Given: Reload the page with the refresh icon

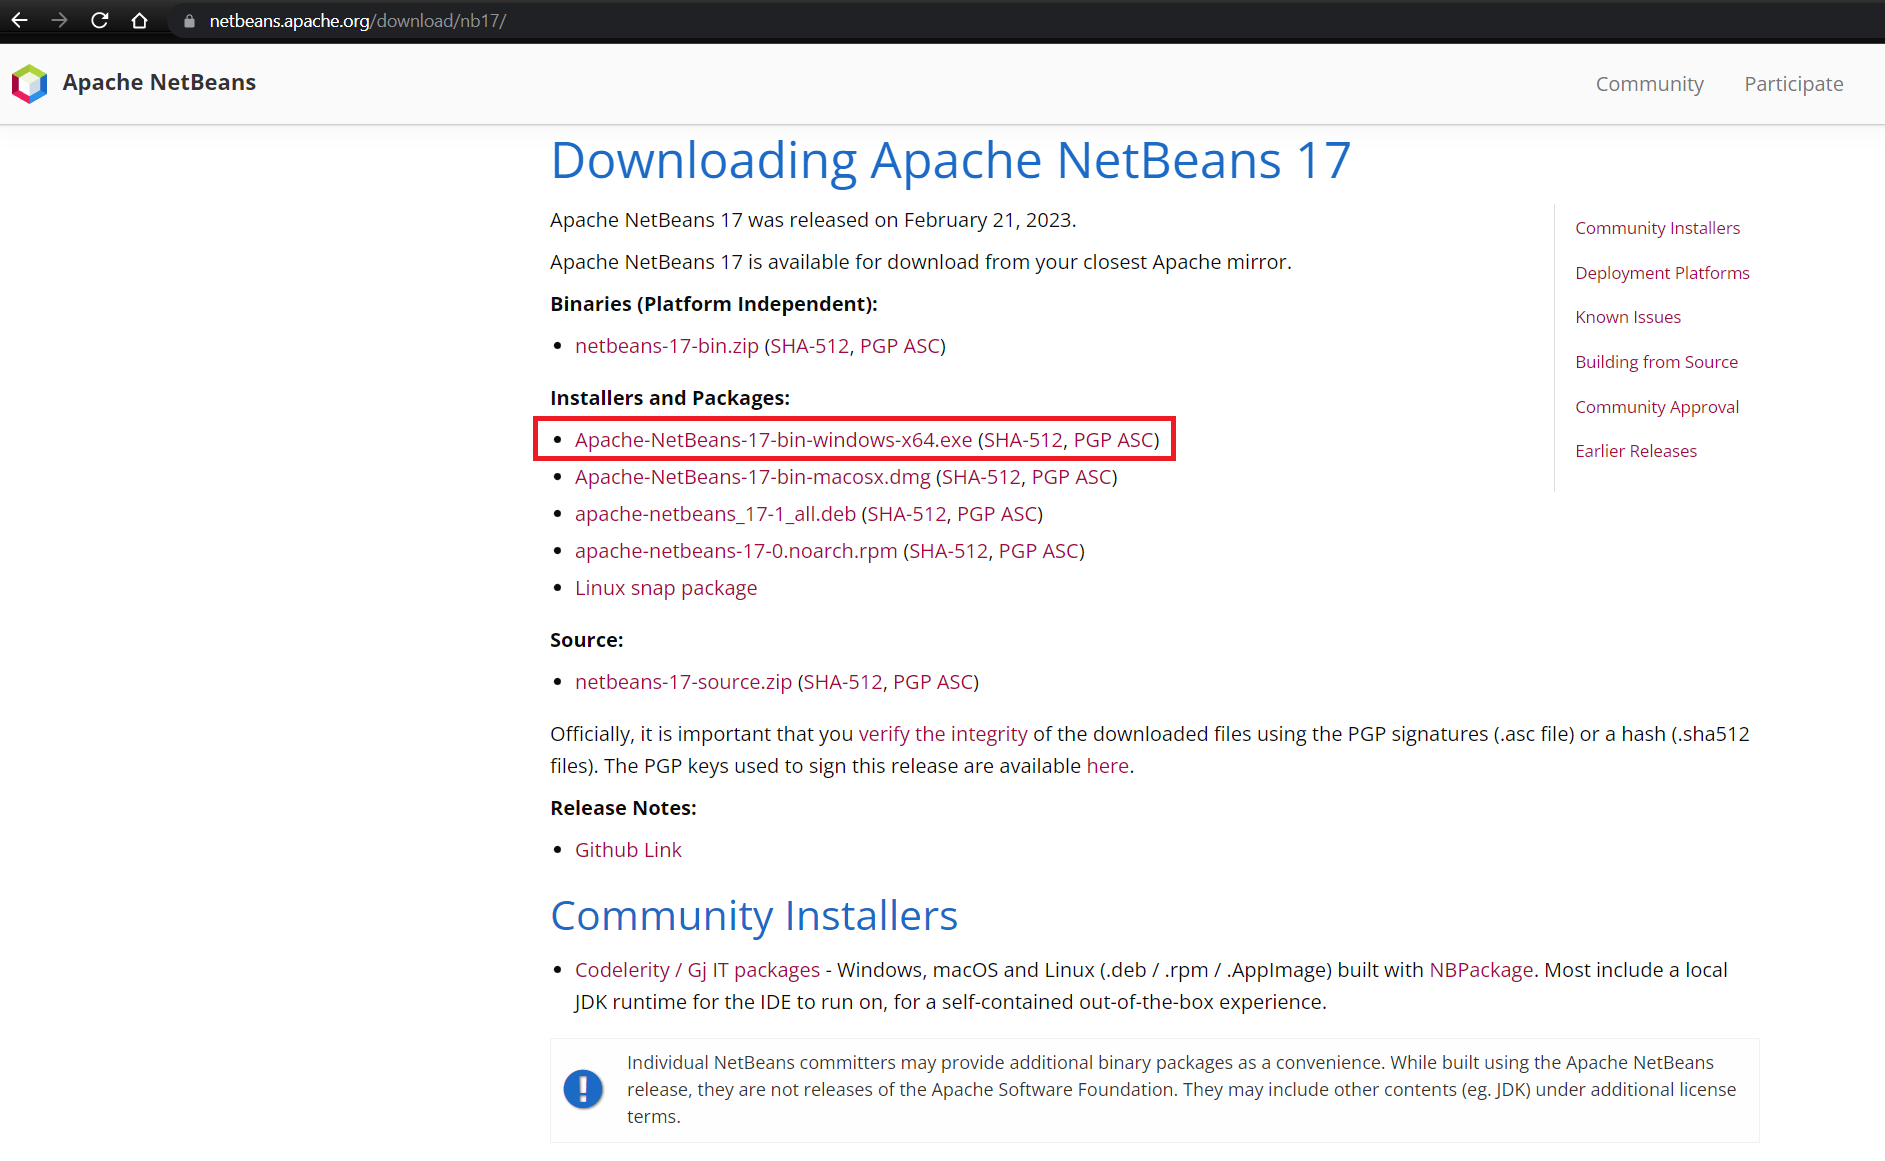Looking at the screenshot, I should click(99, 20).
